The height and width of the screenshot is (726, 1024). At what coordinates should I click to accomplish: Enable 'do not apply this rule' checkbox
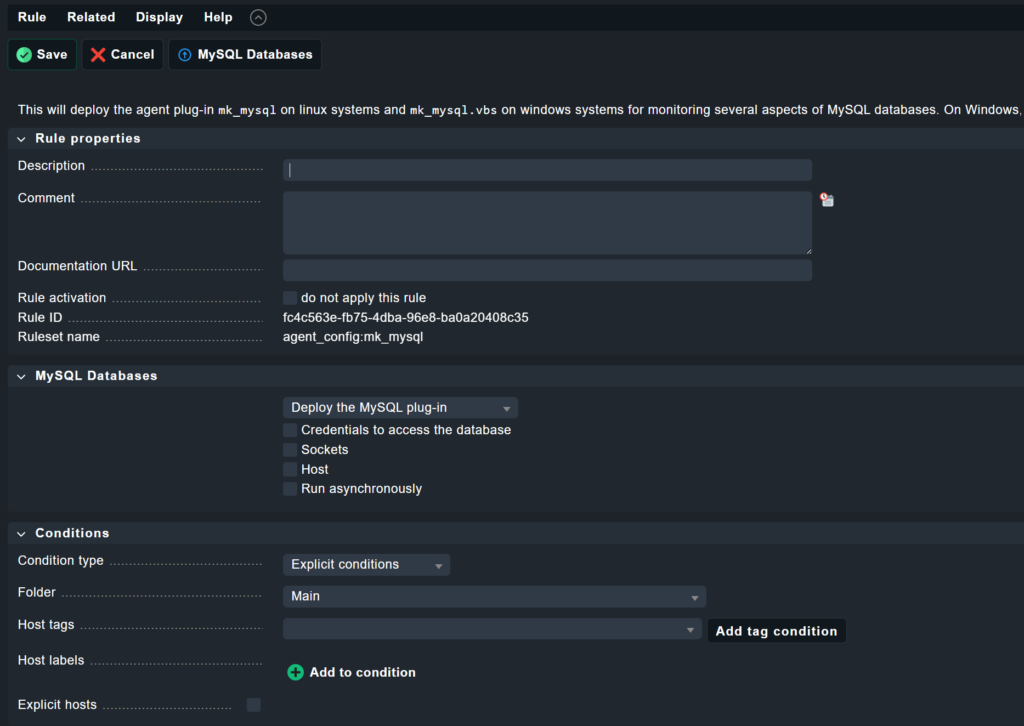pos(290,298)
